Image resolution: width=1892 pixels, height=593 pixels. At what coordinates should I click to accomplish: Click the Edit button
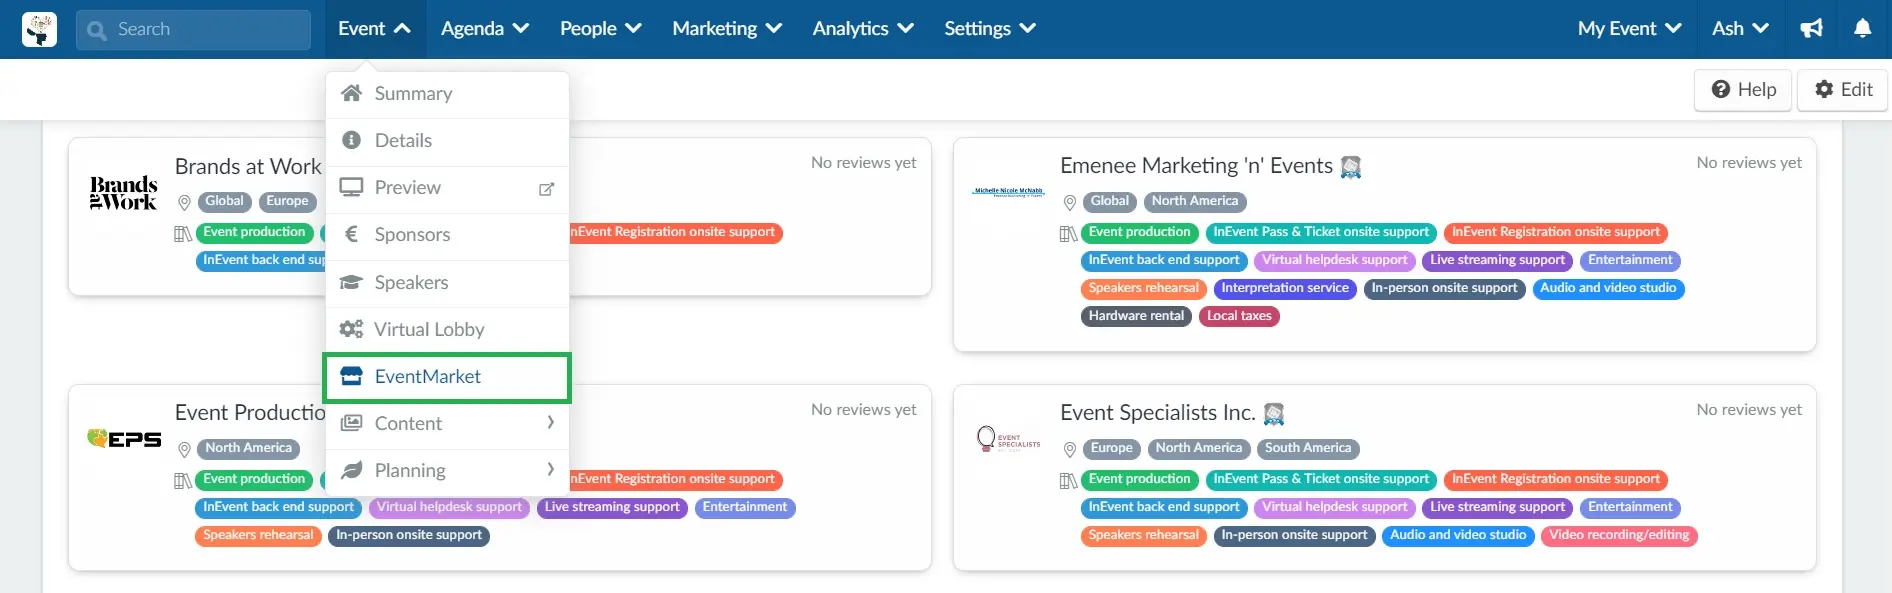(x=1843, y=90)
